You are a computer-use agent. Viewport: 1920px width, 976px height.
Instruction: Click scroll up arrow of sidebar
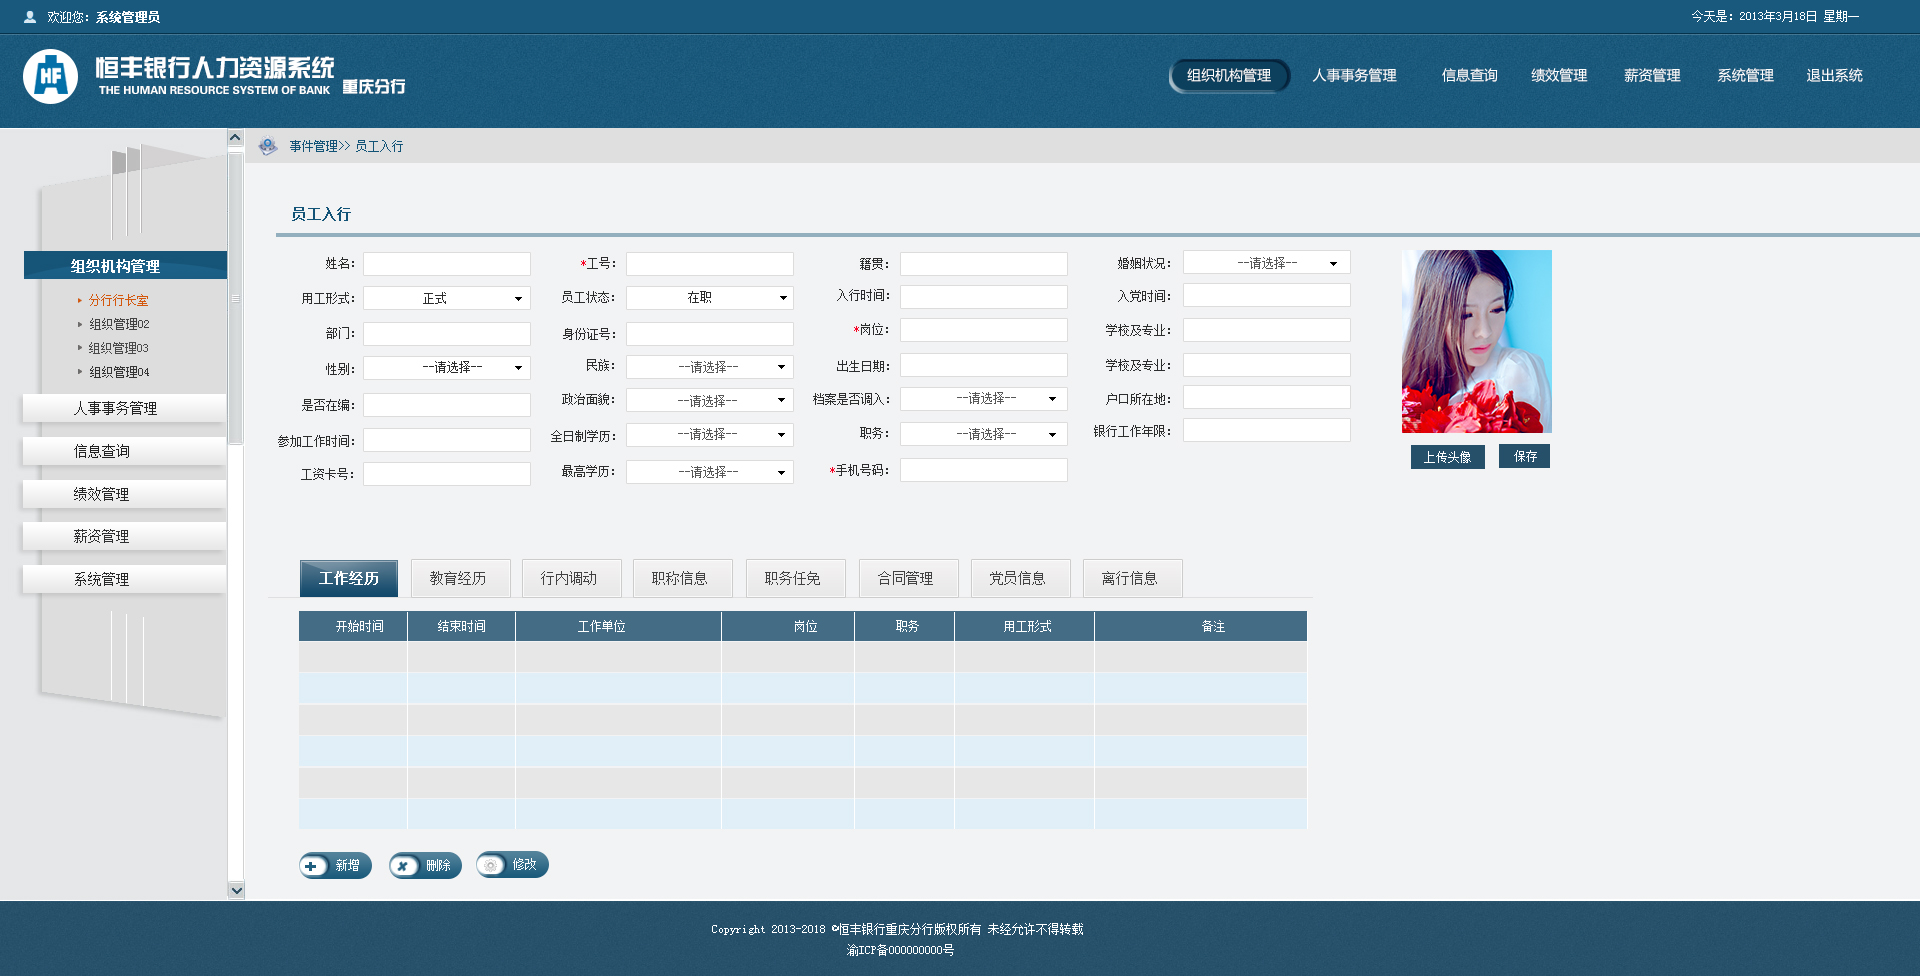(236, 138)
